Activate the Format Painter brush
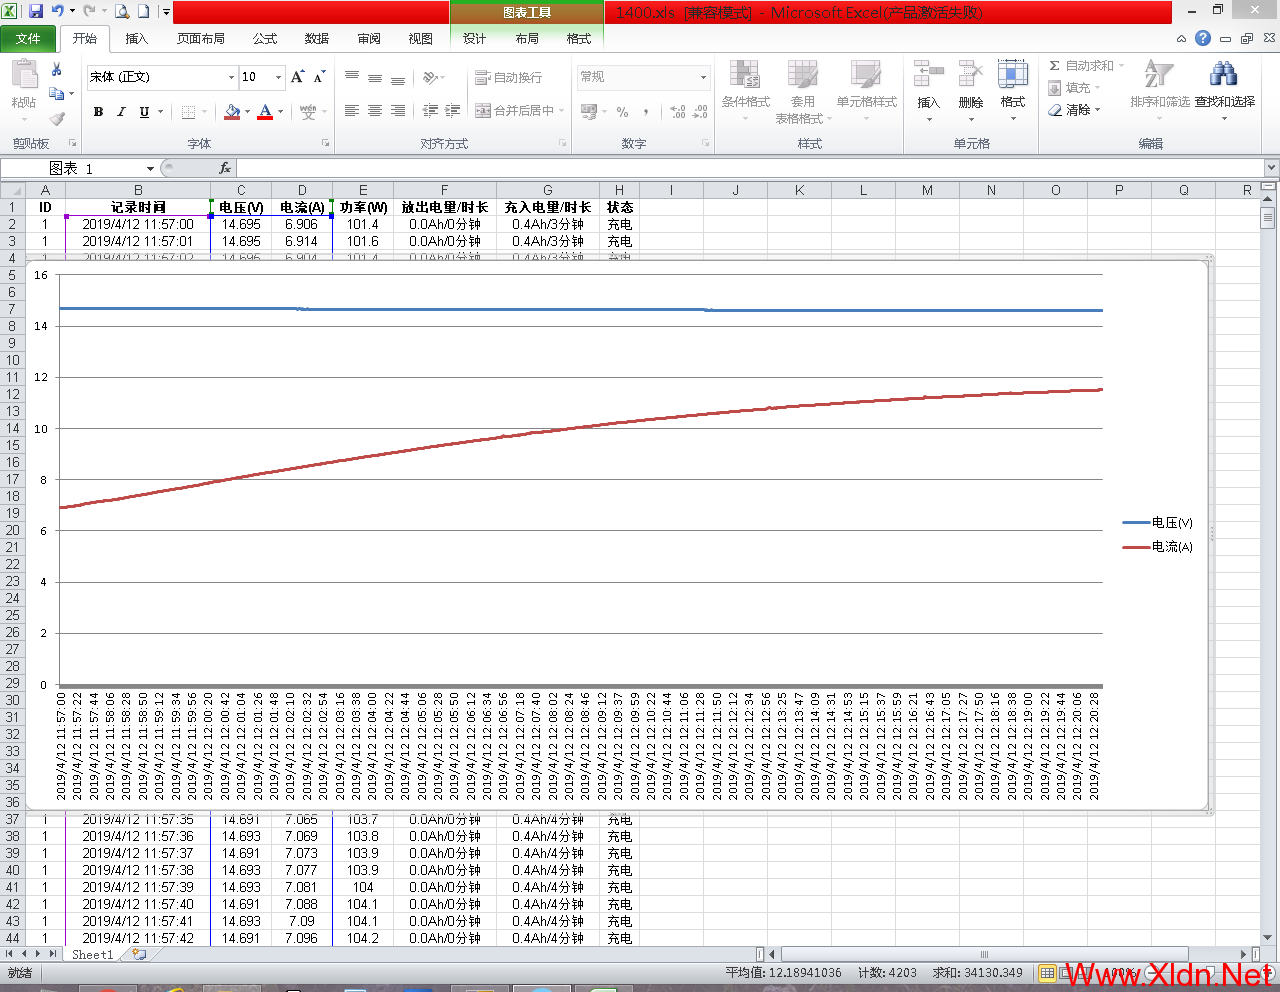The width and height of the screenshot is (1280, 992). [57, 118]
